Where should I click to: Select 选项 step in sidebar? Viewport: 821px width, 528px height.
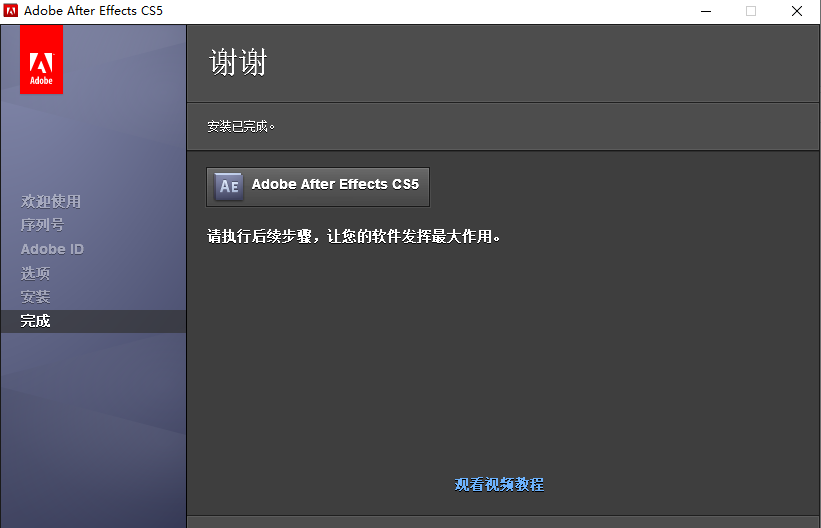tap(36, 273)
